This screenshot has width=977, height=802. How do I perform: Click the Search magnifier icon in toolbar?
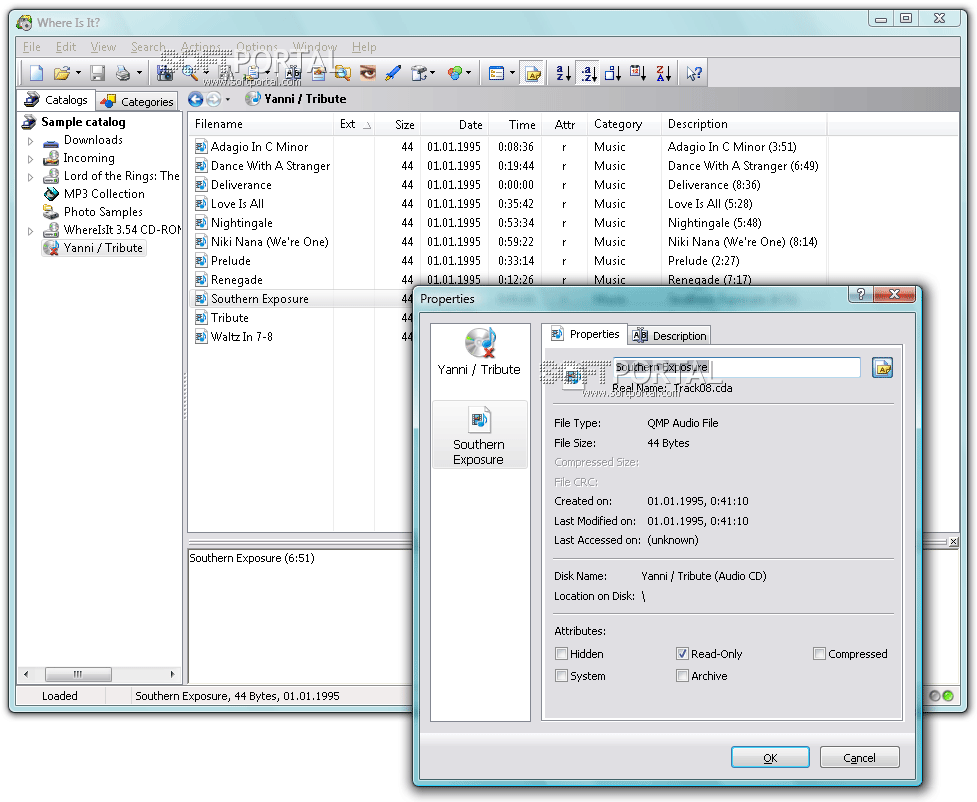coord(189,74)
